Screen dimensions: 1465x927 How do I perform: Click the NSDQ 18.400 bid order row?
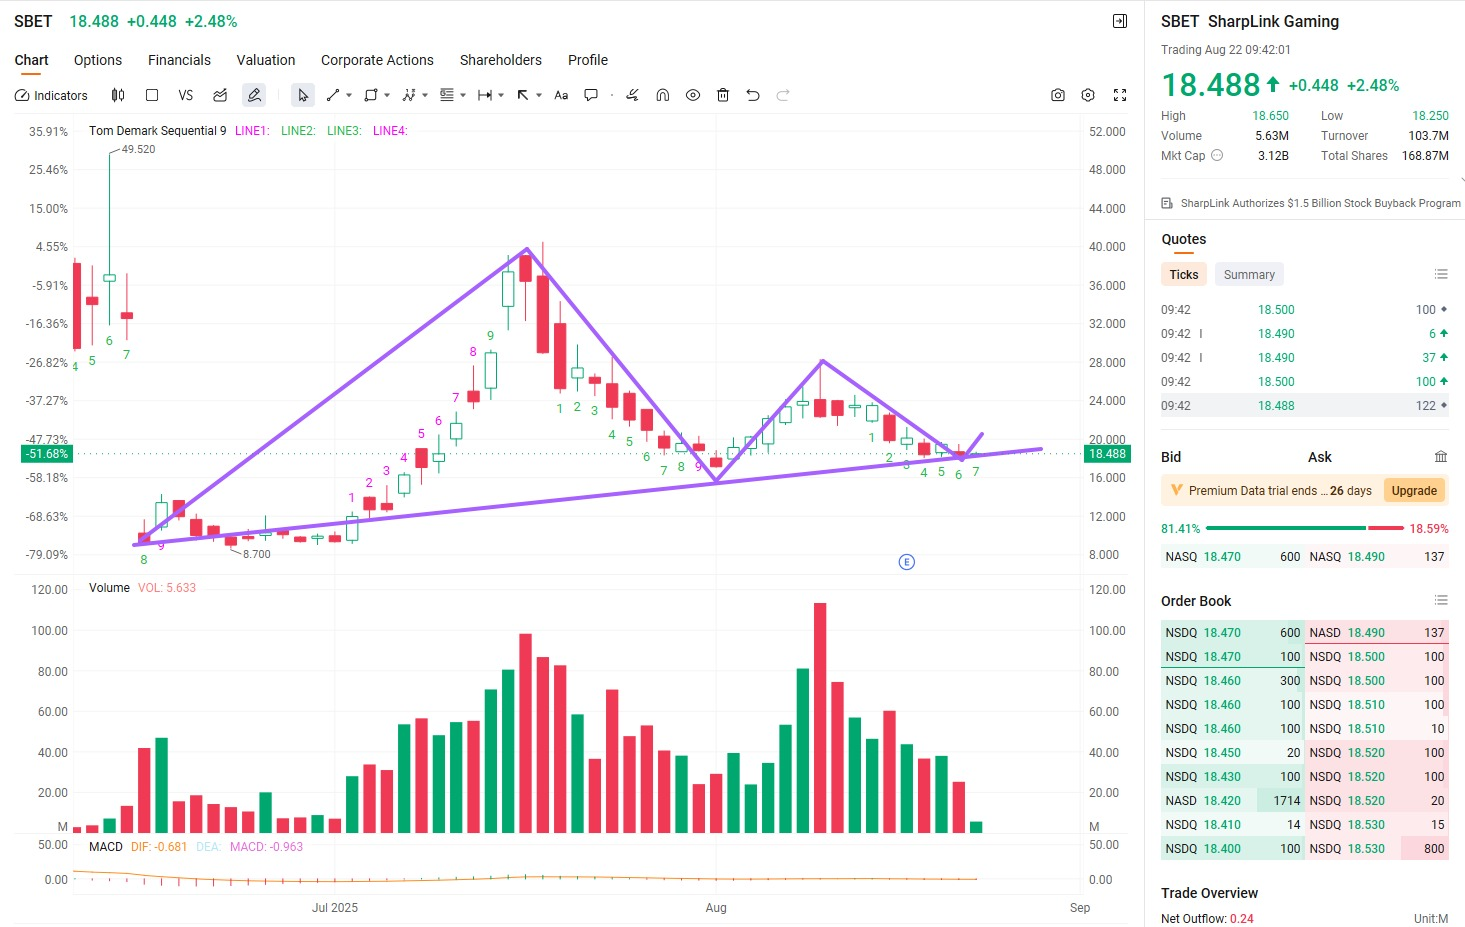coord(1233,849)
